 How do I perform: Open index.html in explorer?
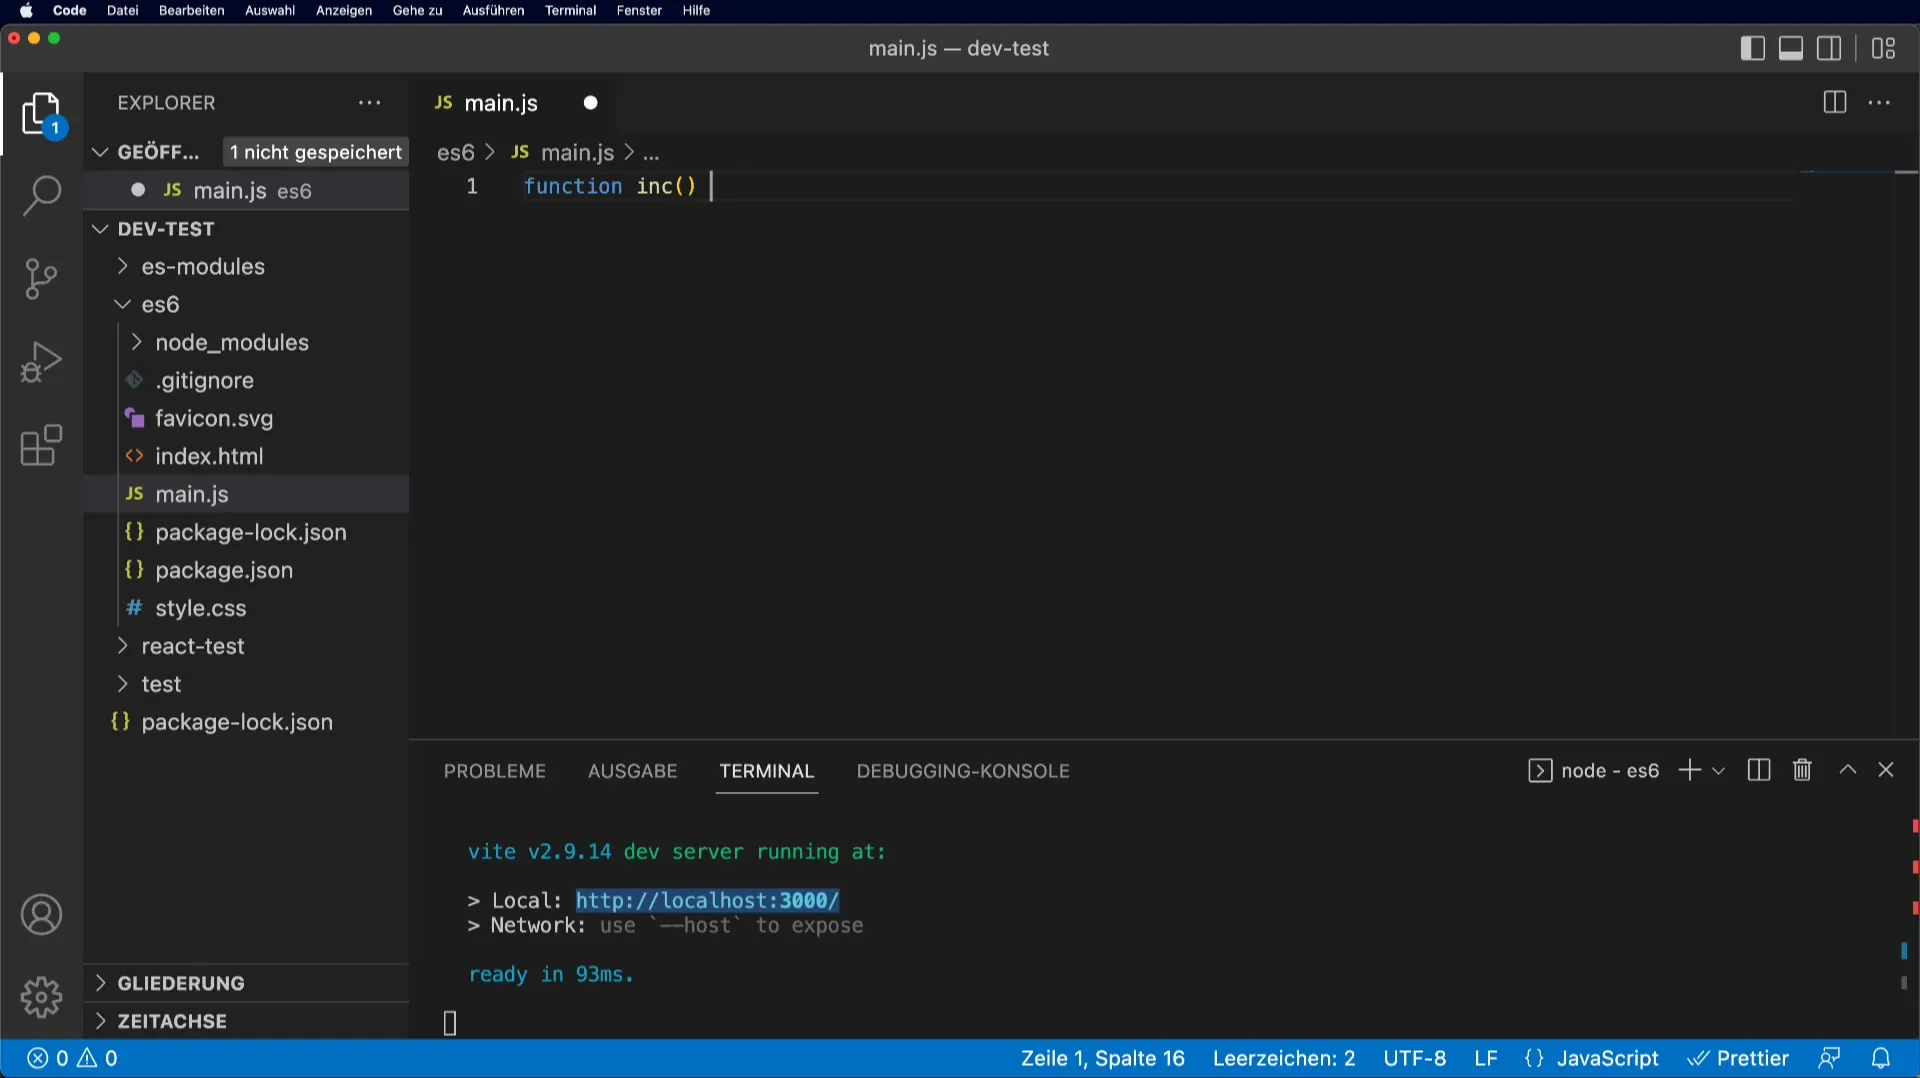point(209,457)
